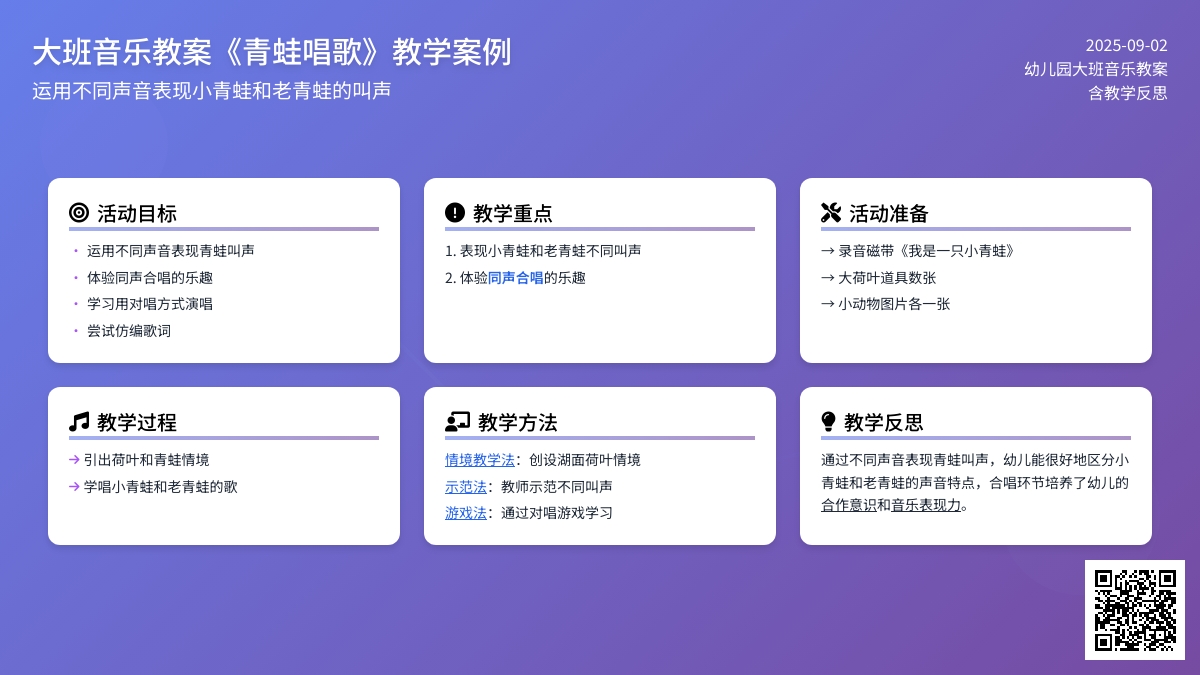Click the underlined 音乐表现力 text
This screenshot has width=1200, height=675.
pos(926,505)
